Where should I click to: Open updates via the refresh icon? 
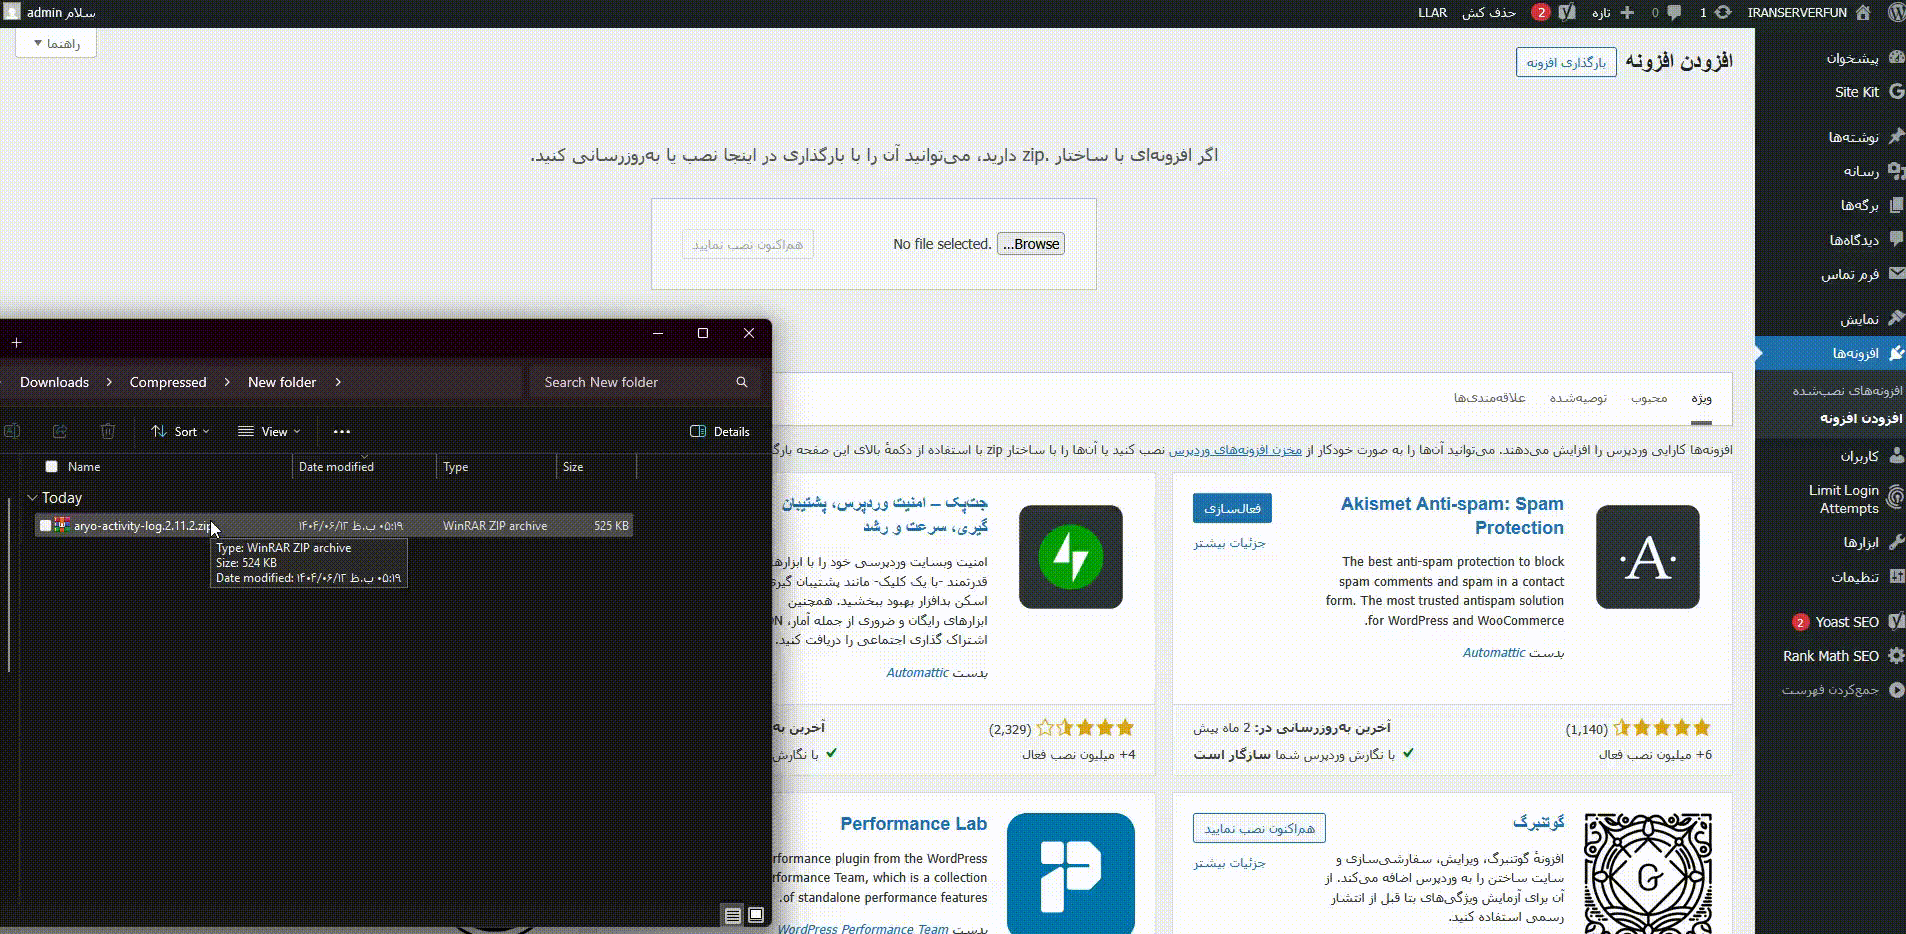(x=1723, y=12)
